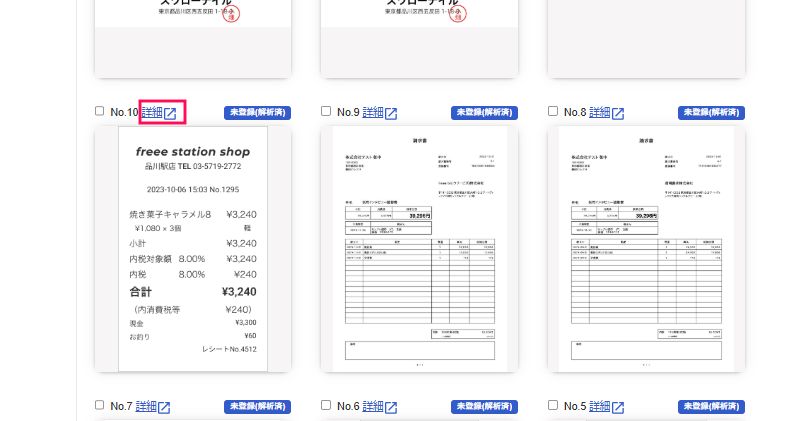Open the No.8 invoice document thumbnail
Viewport: 787px width, 421px height.
tap(646, 249)
